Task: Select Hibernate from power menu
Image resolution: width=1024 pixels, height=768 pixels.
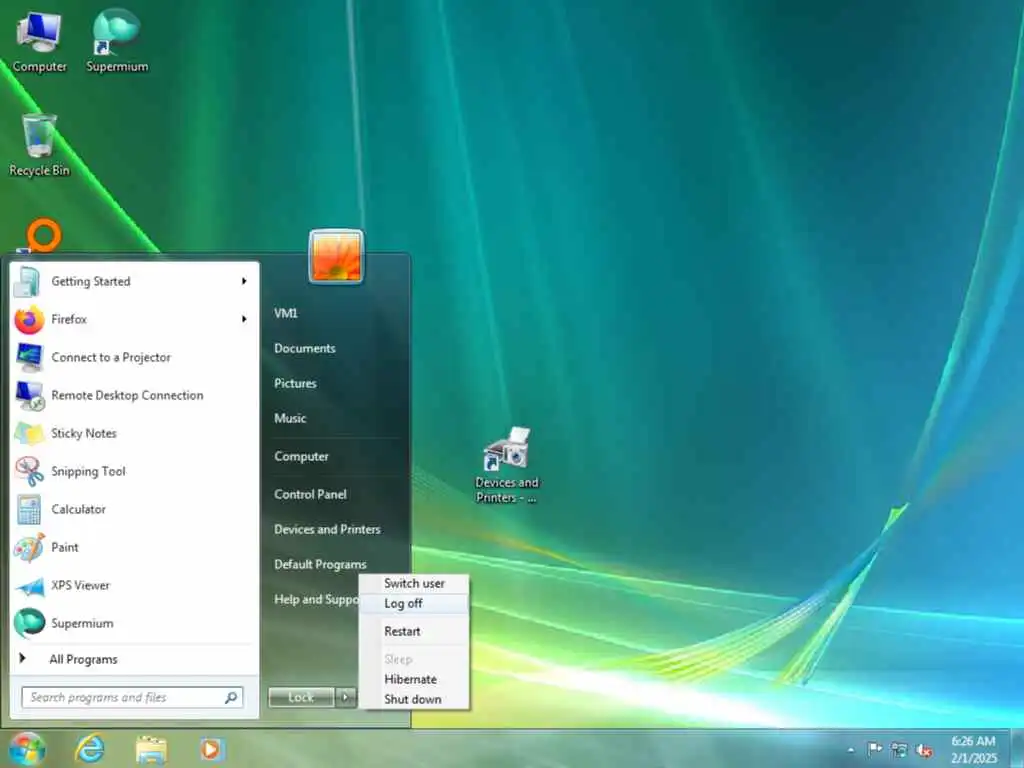Action: click(x=414, y=679)
